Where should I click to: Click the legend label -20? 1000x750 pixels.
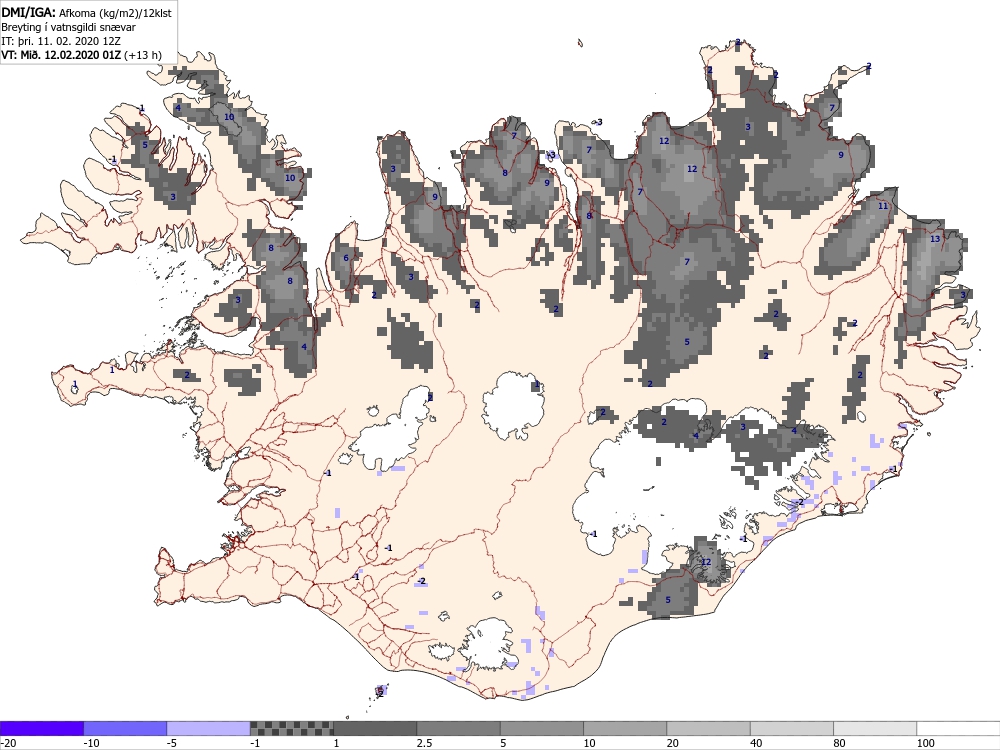pyautogui.click(x=8, y=743)
